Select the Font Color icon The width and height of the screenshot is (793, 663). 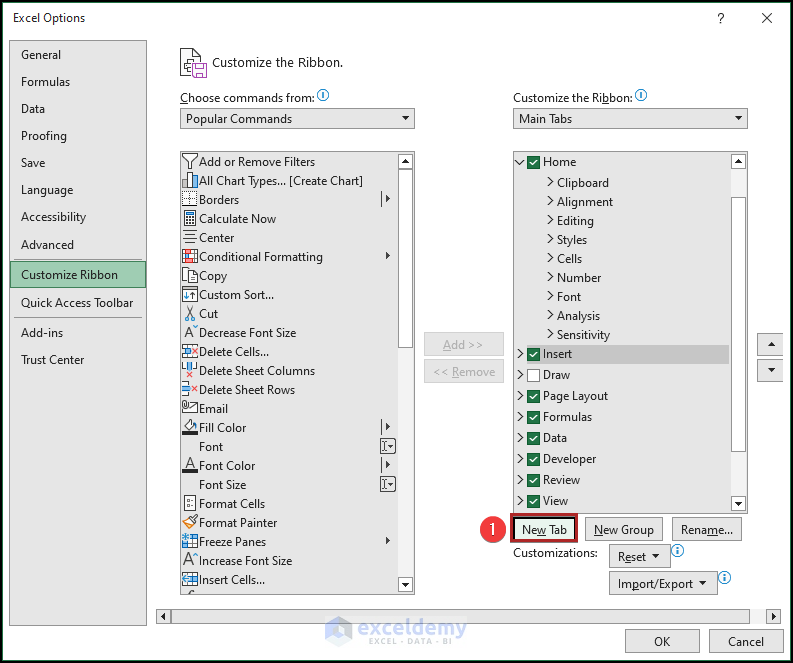click(x=190, y=465)
